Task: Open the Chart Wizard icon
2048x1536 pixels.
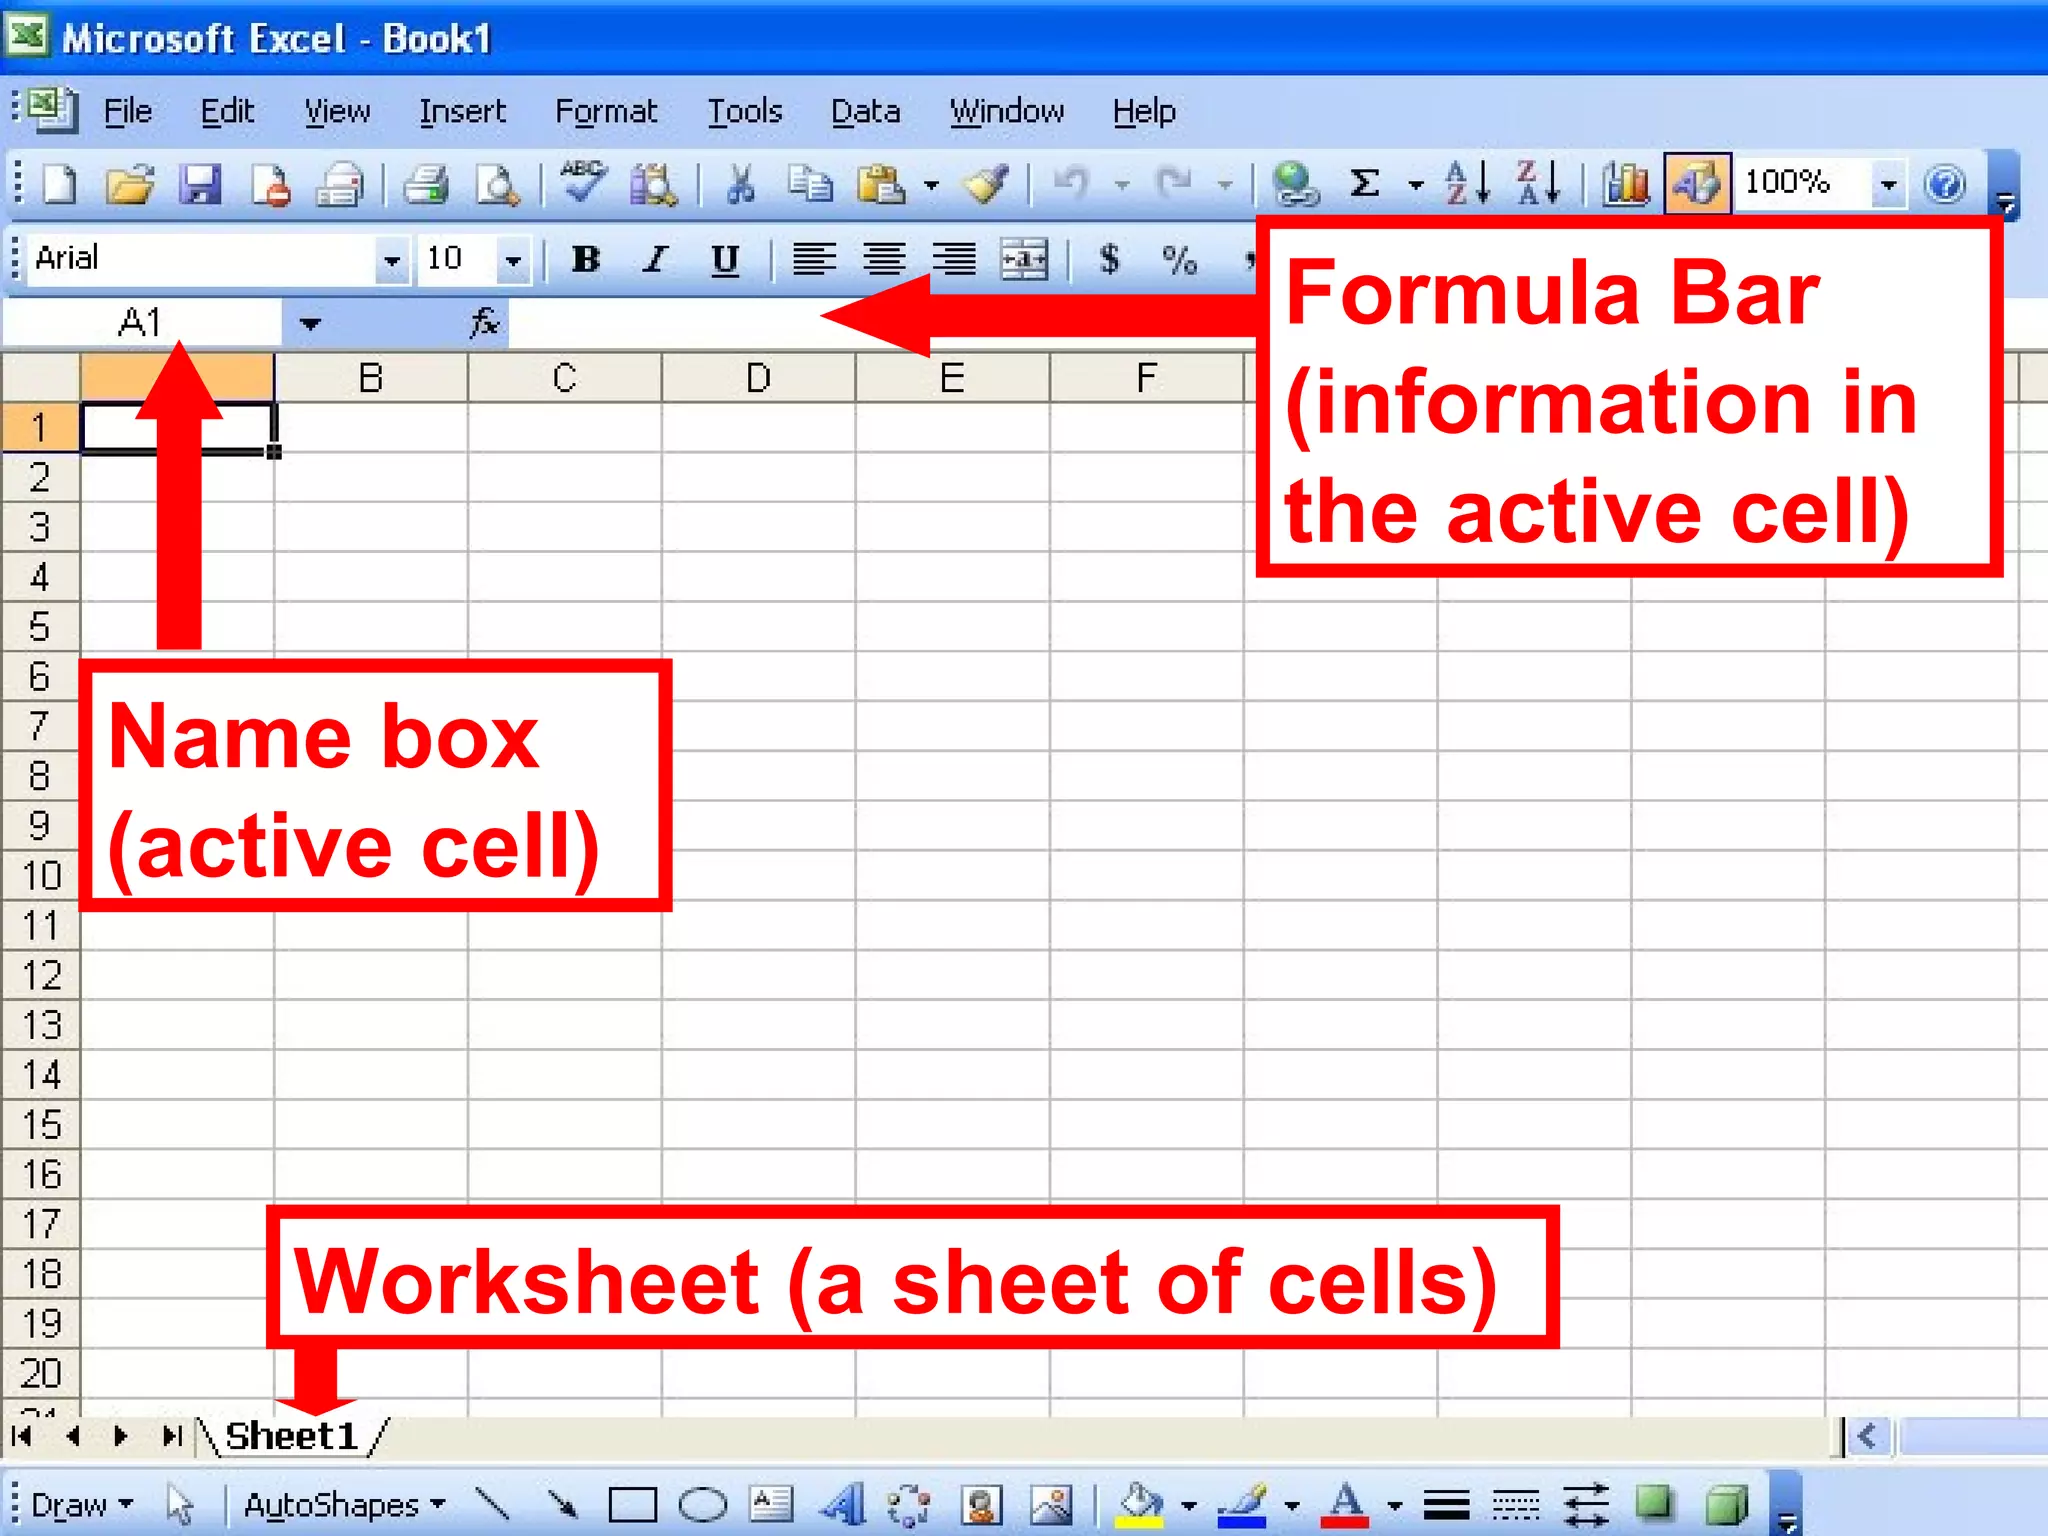Action: coord(1626,185)
